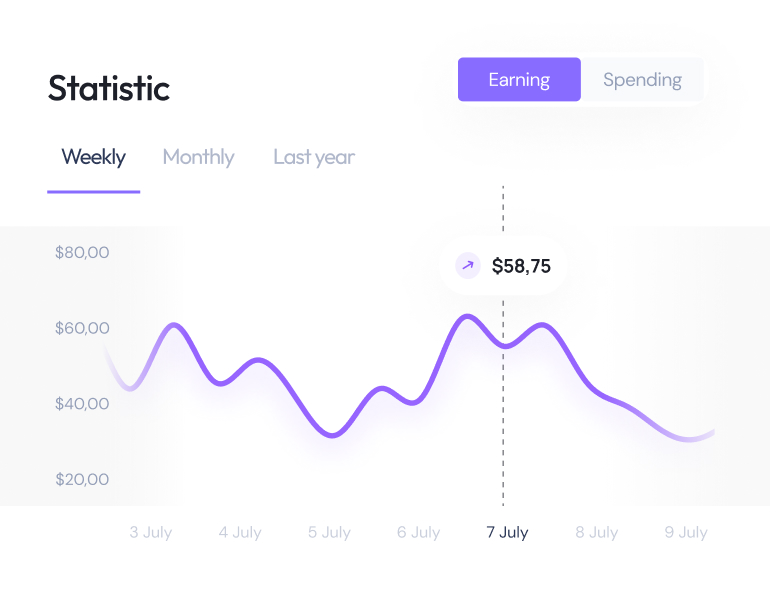
Task: Open the Monthly tab
Action: pos(198,157)
